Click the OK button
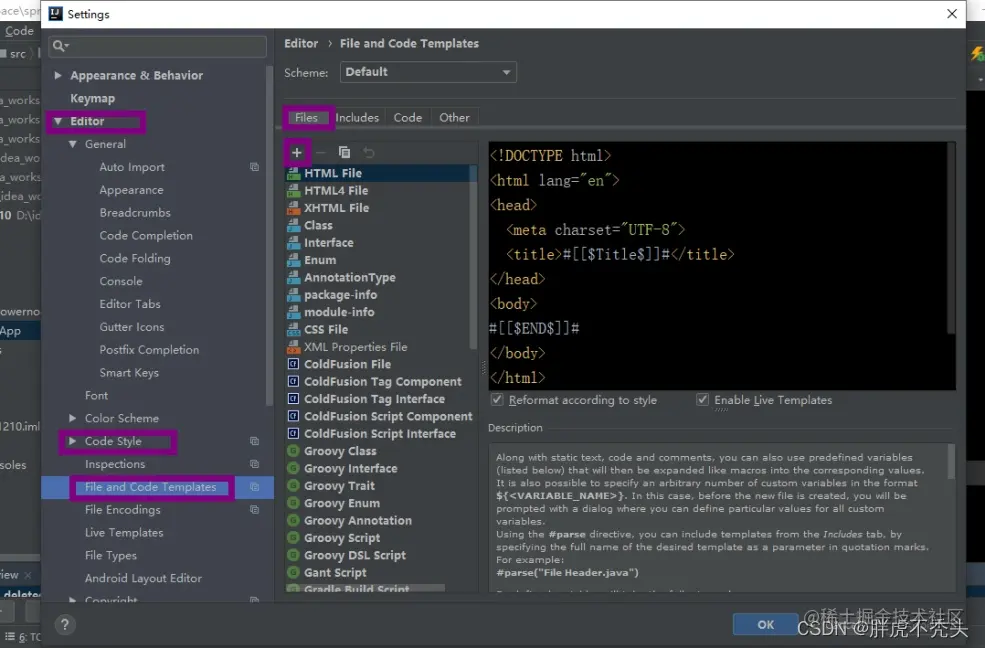Viewport: 985px width, 648px height. [x=765, y=625]
